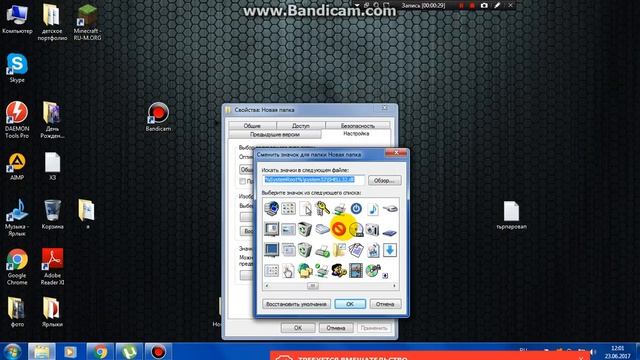Image resolution: width=640 pixels, height=360 pixels.
Task: Open Chrome from the taskbar
Action: (100, 351)
